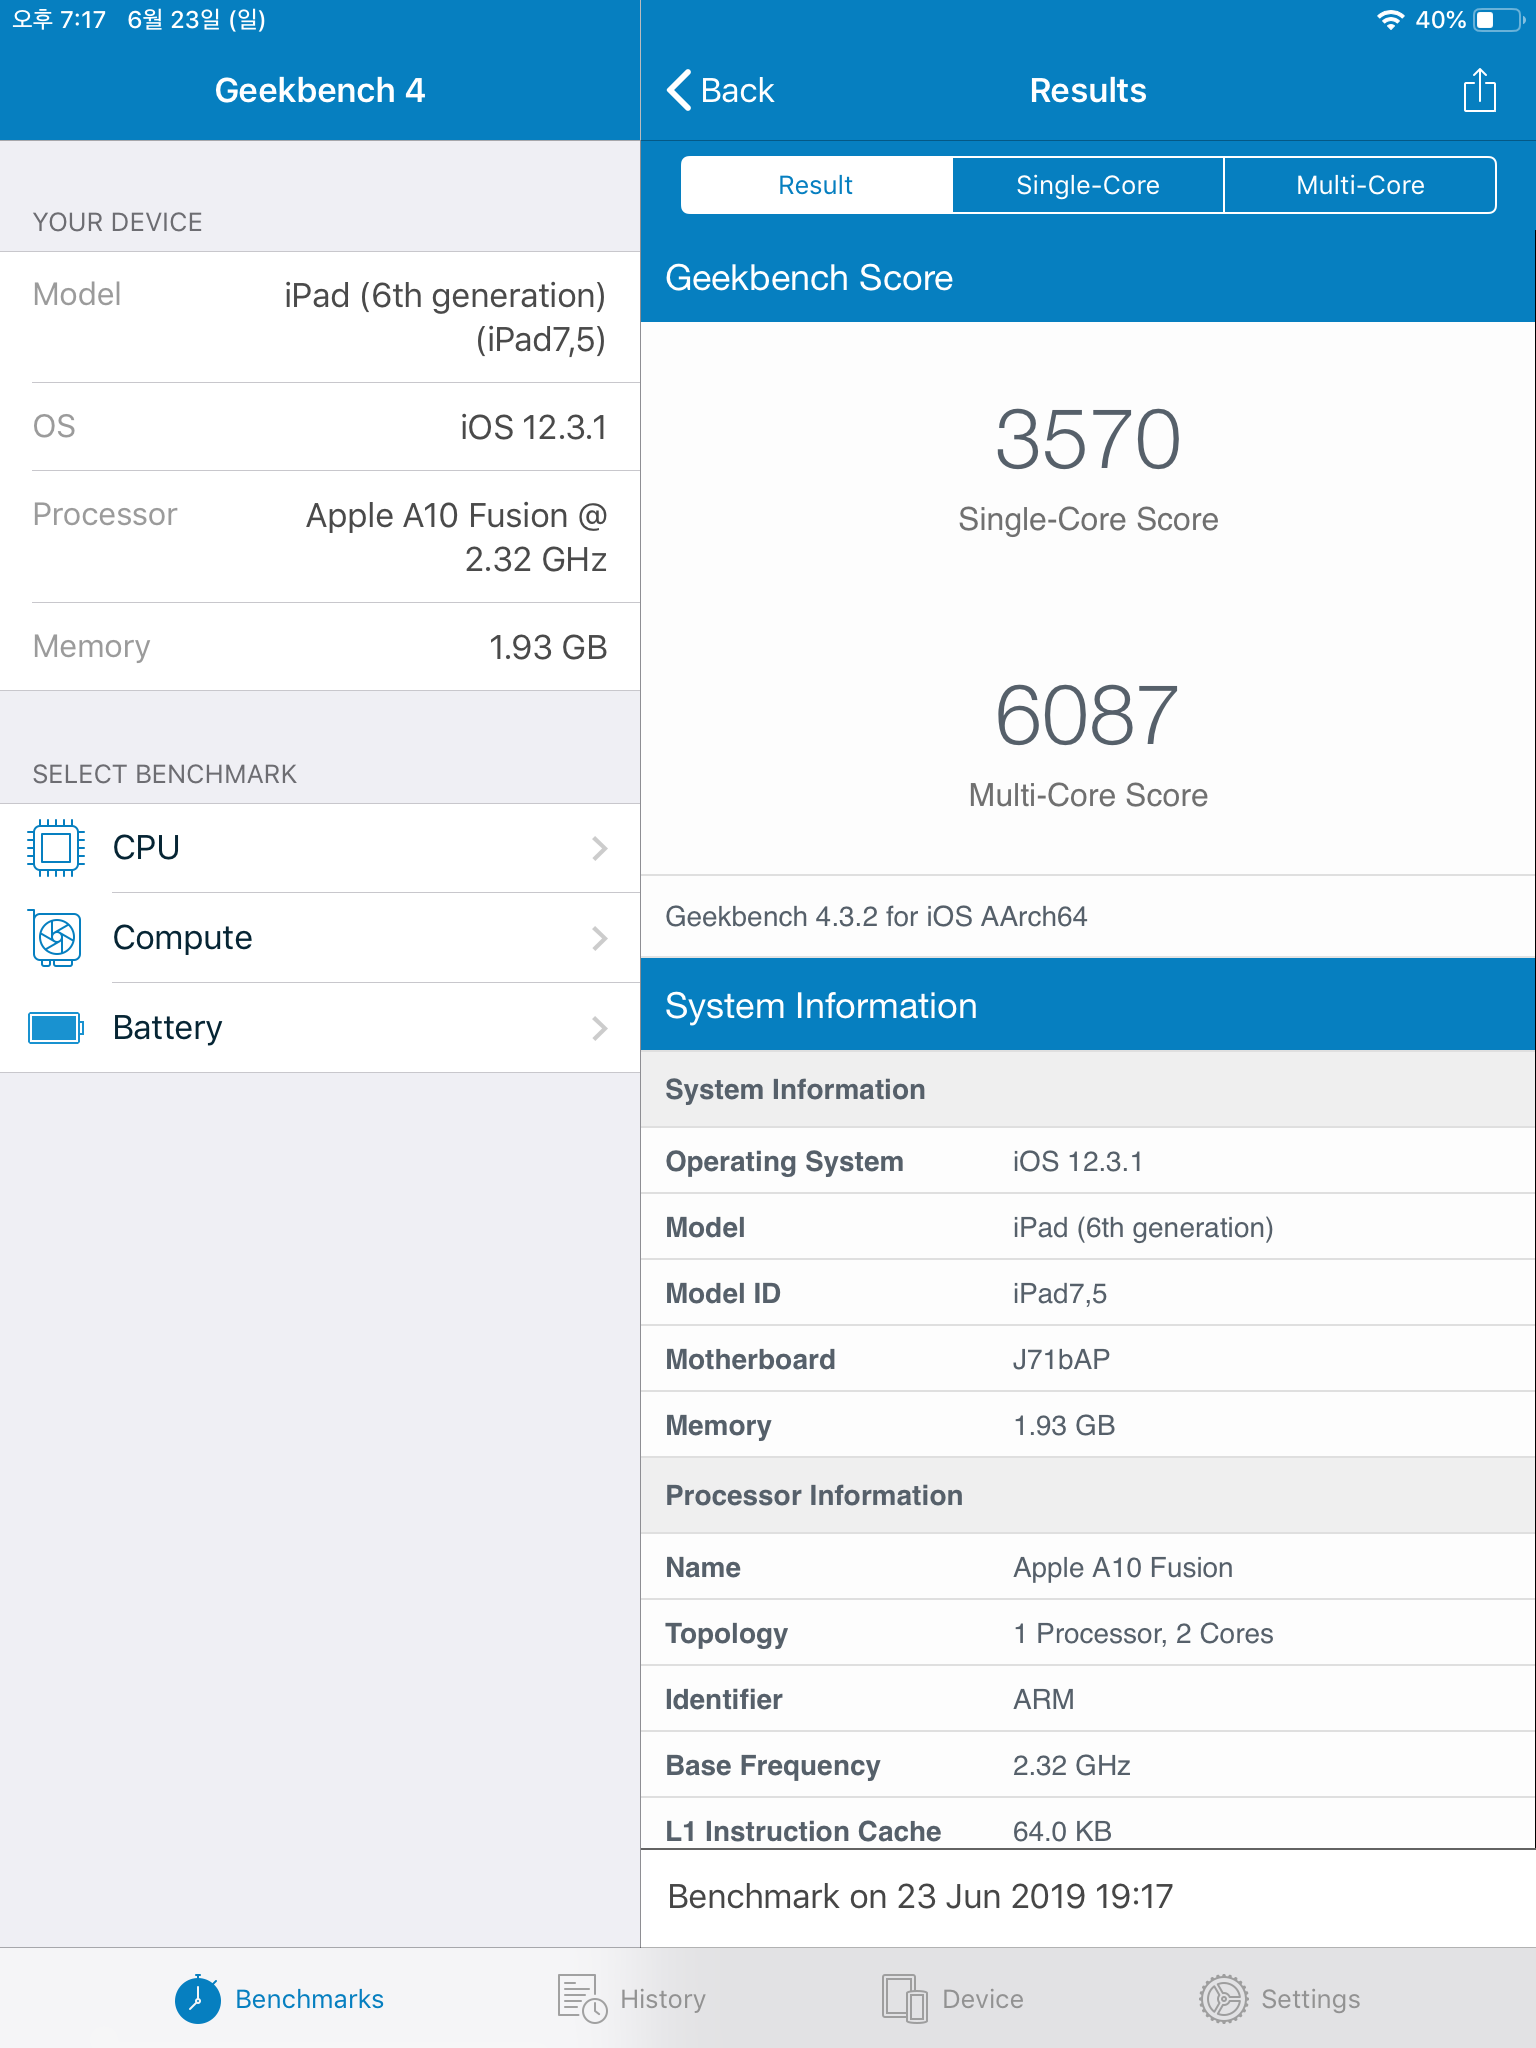Open the Device tab label
1536x2048 pixels.
(x=983, y=1999)
